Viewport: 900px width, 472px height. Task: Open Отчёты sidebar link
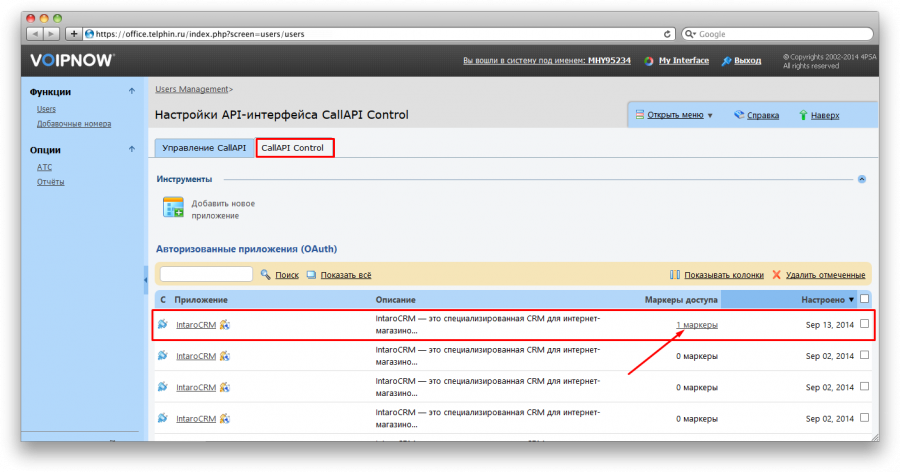pyautogui.click(x=51, y=182)
